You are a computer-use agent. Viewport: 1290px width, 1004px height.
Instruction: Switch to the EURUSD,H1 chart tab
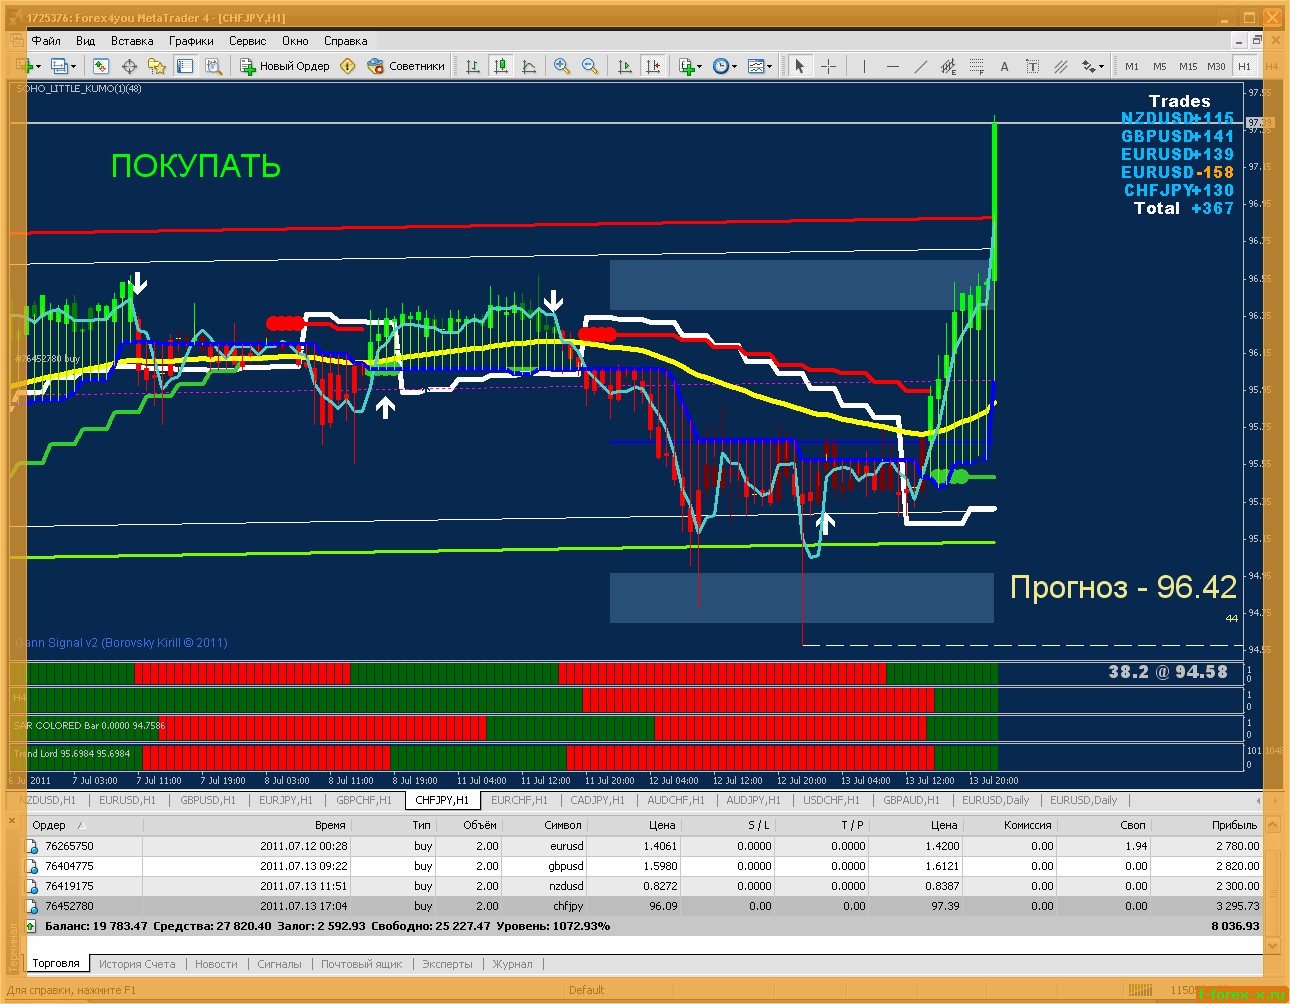point(127,800)
